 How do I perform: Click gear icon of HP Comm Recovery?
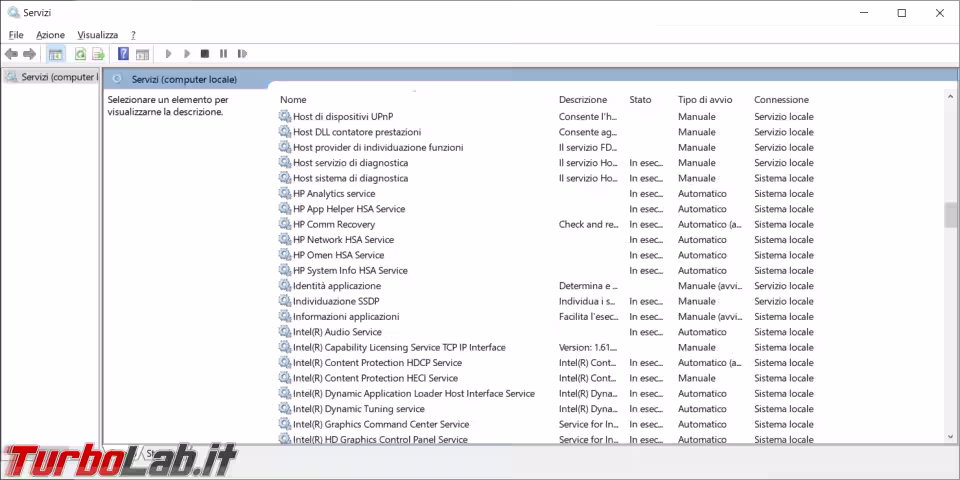point(285,224)
